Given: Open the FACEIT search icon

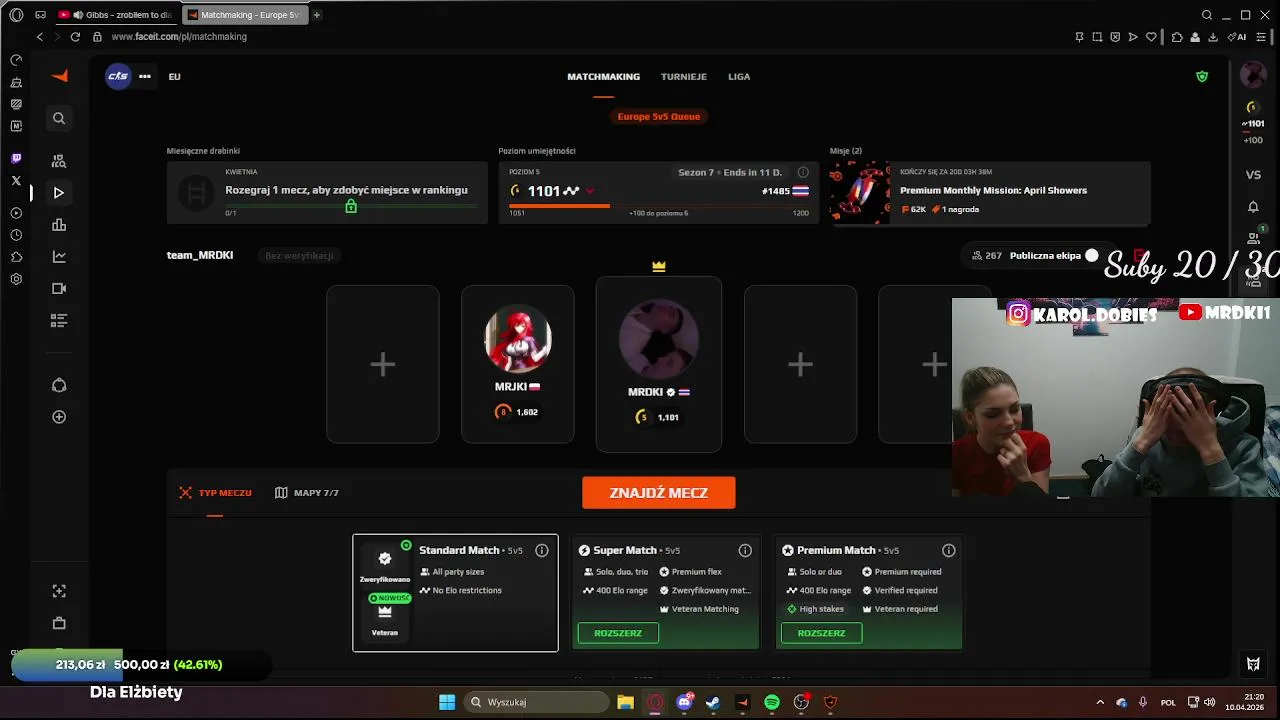Looking at the screenshot, I should pos(59,118).
